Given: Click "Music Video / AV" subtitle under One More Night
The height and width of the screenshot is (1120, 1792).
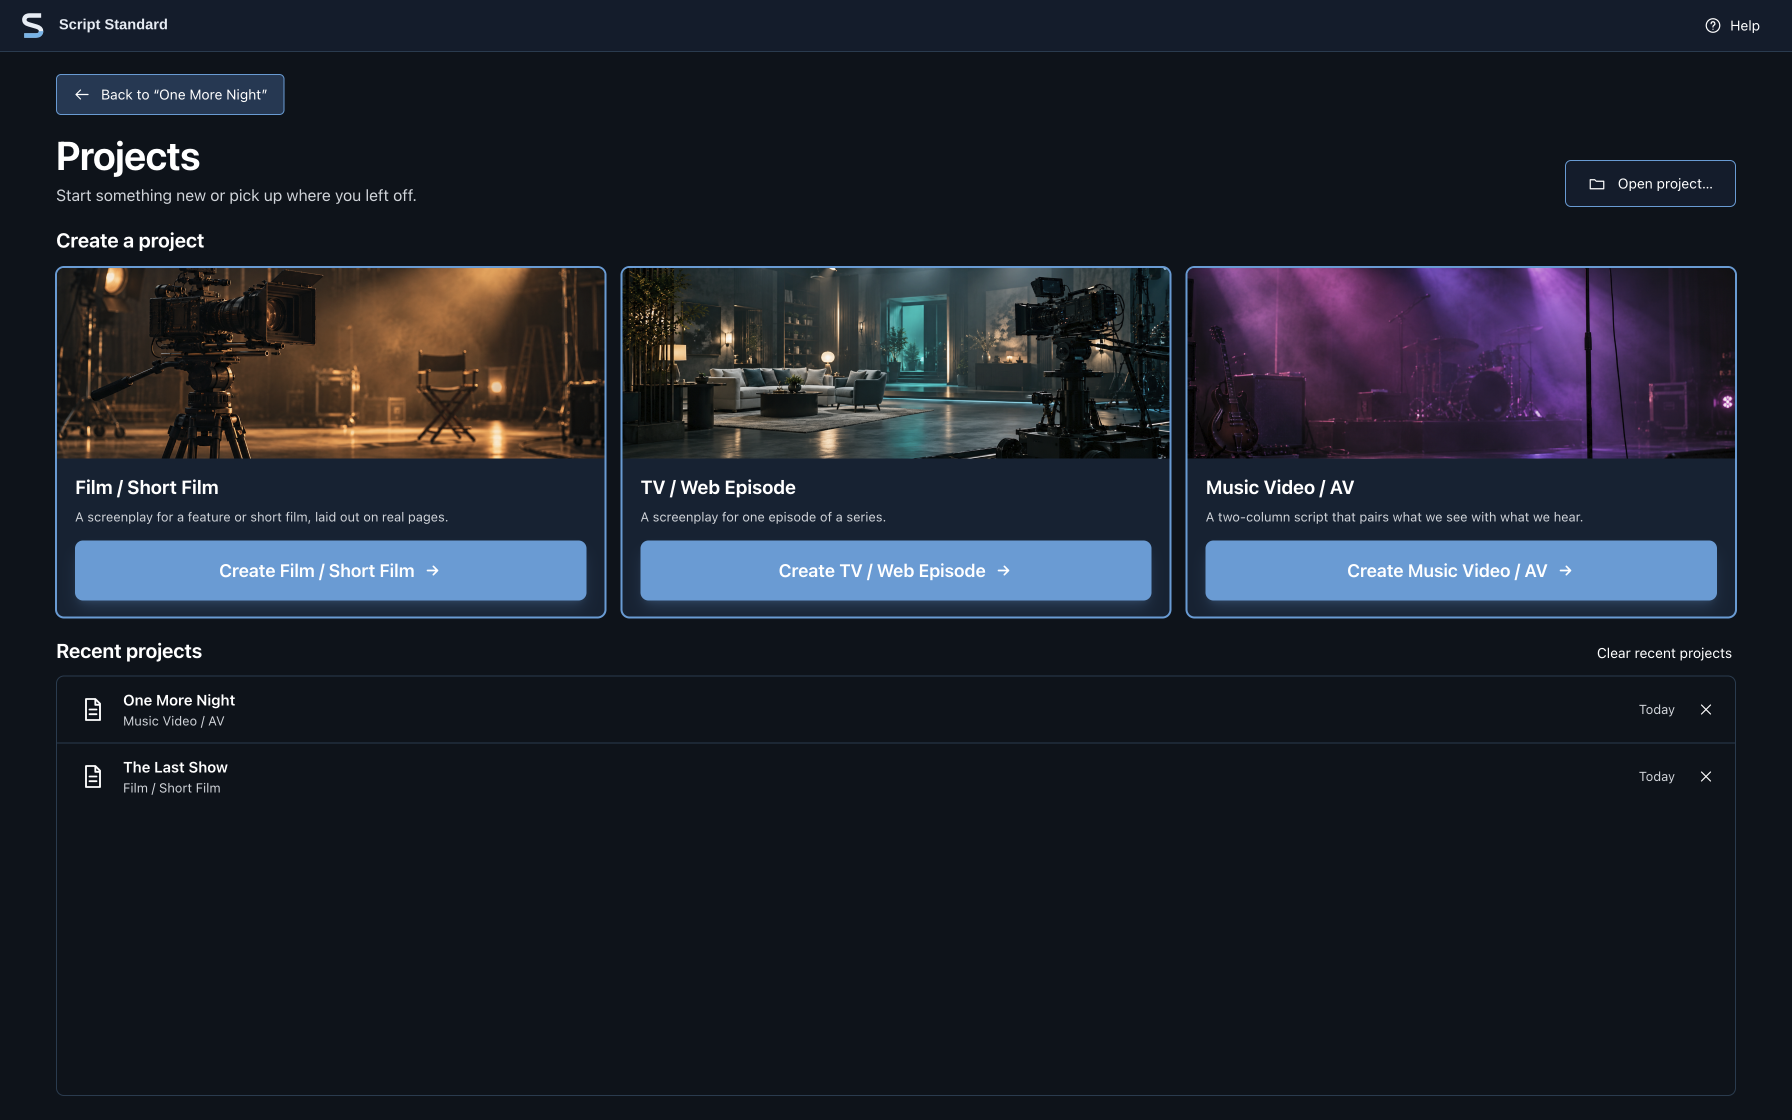Looking at the screenshot, I should [174, 722].
